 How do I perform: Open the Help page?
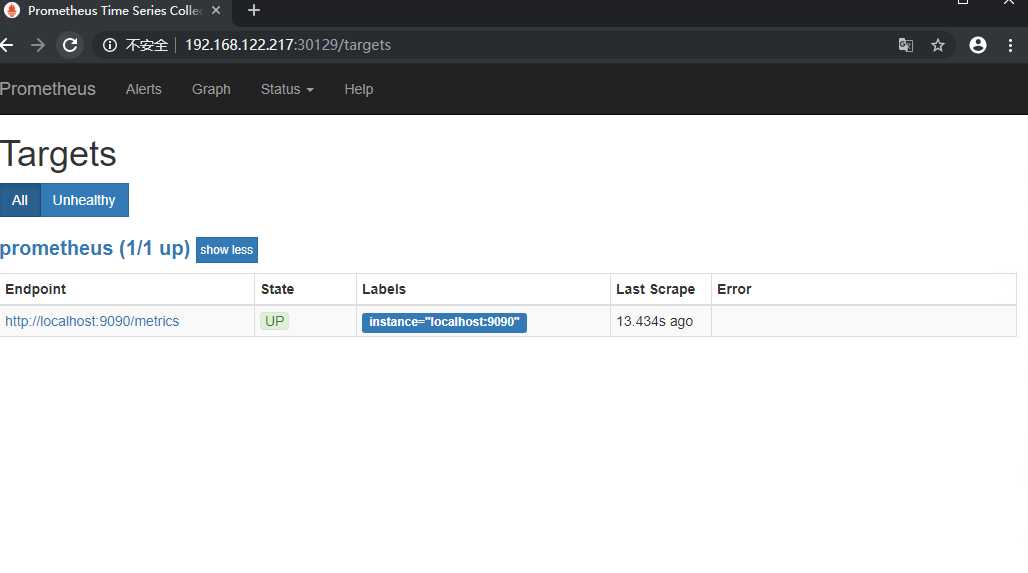click(359, 89)
